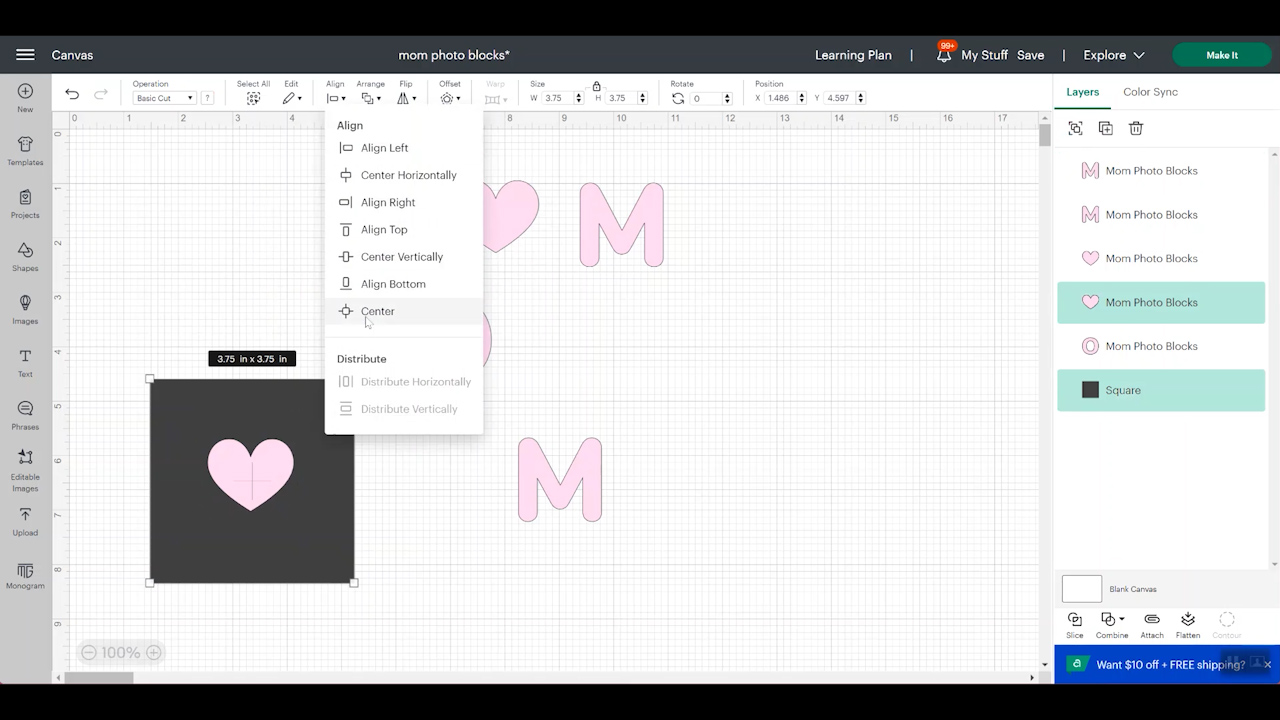The width and height of the screenshot is (1280, 720).
Task: Click the Save link
Action: (x=1030, y=55)
